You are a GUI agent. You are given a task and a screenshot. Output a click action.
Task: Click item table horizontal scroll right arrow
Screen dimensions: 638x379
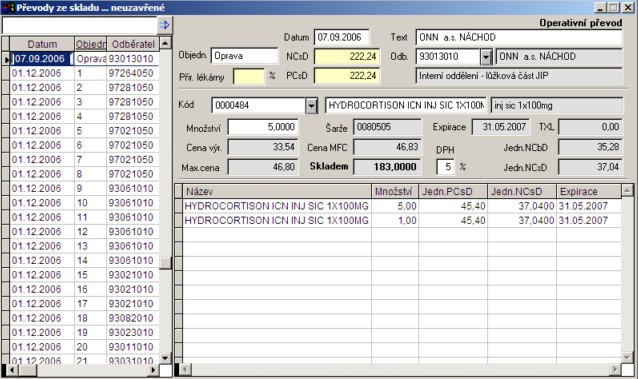[x=616, y=369]
